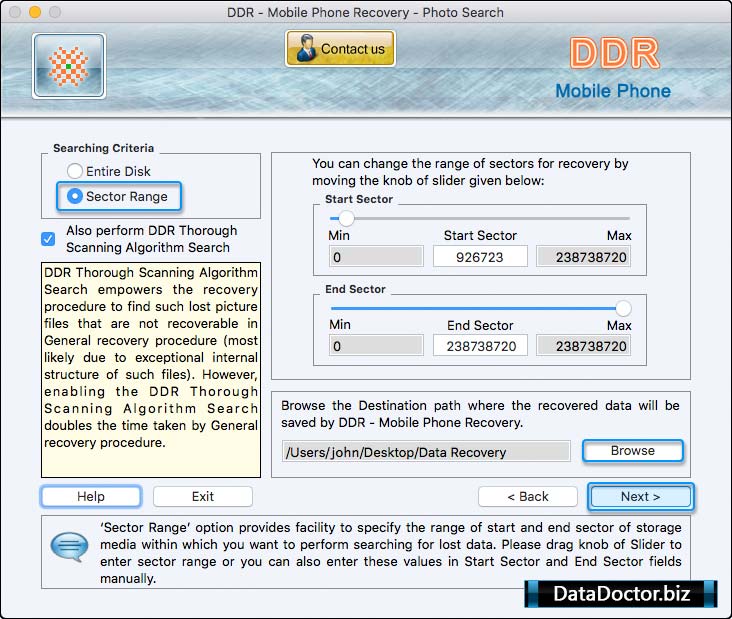Click the End Sector Min field

(376, 346)
